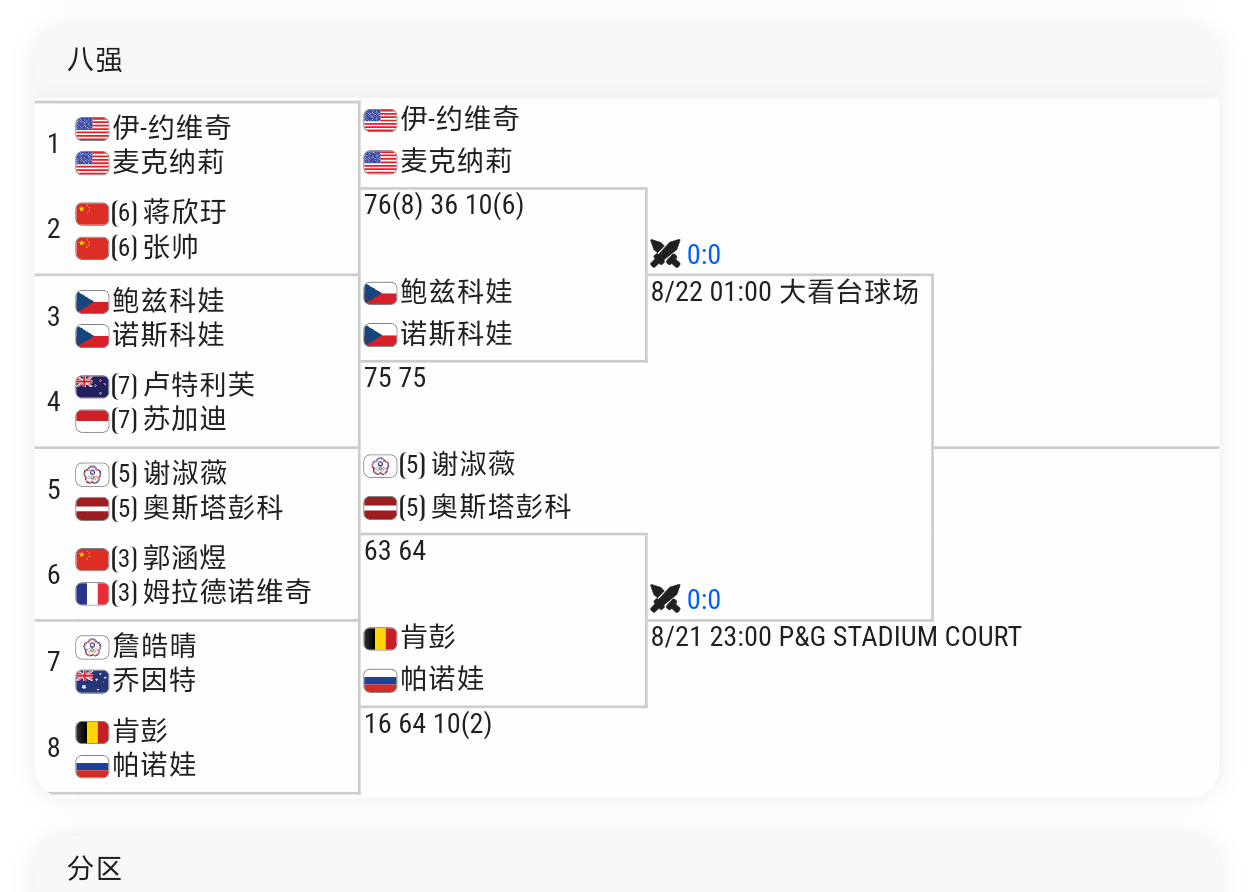1257x892 pixels.
Task: Click the Belgium flag beside semifinal 肯彭
Action: 380,637
